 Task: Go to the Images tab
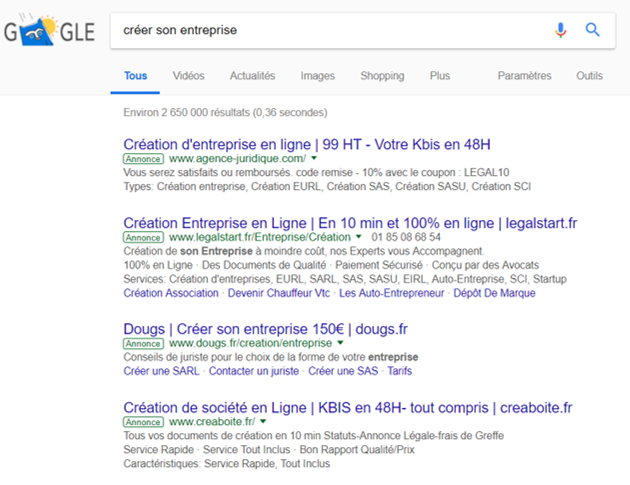coord(317,76)
